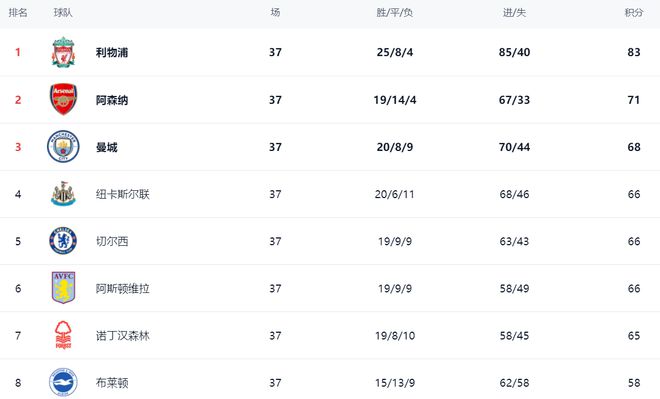The width and height of the screenshot is (660, 399).
Task: Click the 排名 column header
Action: 18,13
